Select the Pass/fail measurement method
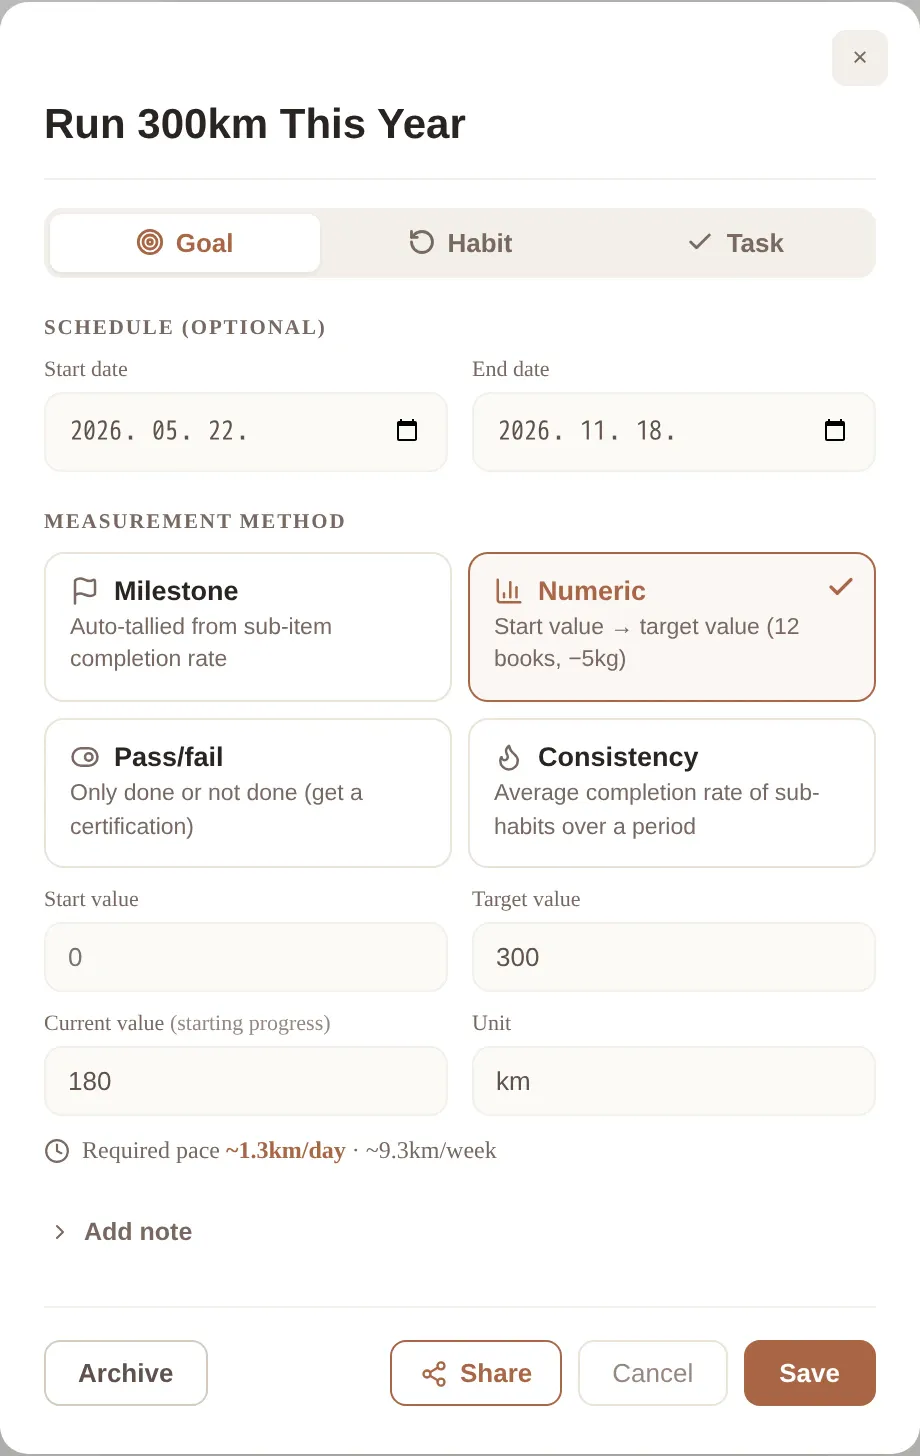This screenshot has height=1456, width=920. [248, 793]
